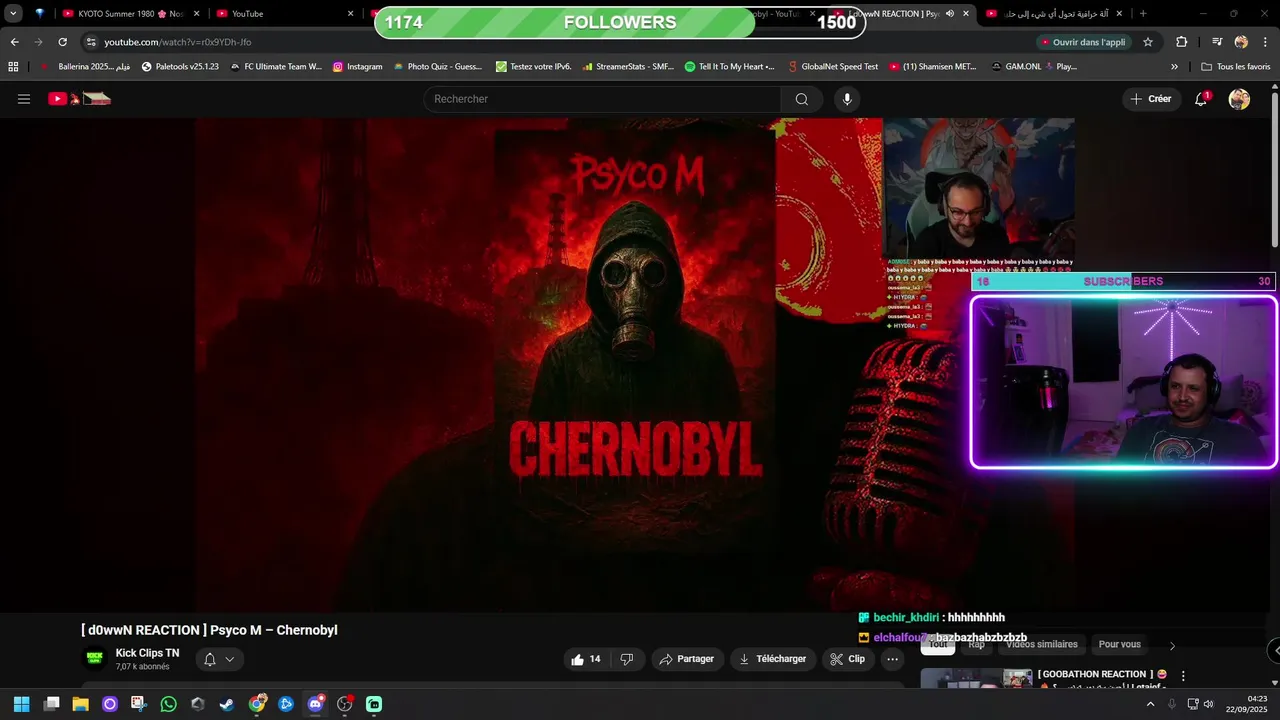Click the address bar URL
Image resolution: width=1280 pixels, height=720 pixels.
pos(178,42)
